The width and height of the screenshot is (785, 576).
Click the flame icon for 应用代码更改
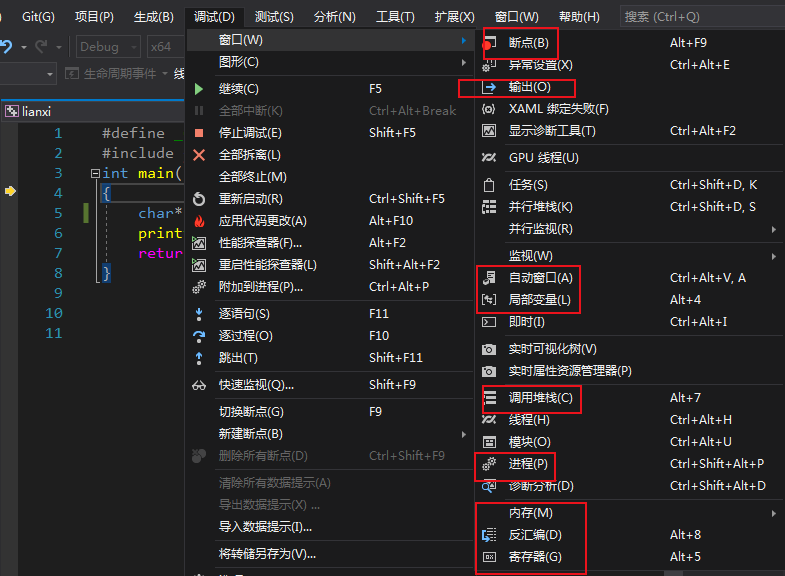coord(199,221)
